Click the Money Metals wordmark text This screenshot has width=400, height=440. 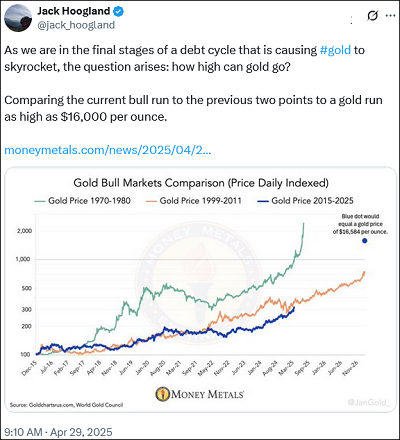(207, 394)
